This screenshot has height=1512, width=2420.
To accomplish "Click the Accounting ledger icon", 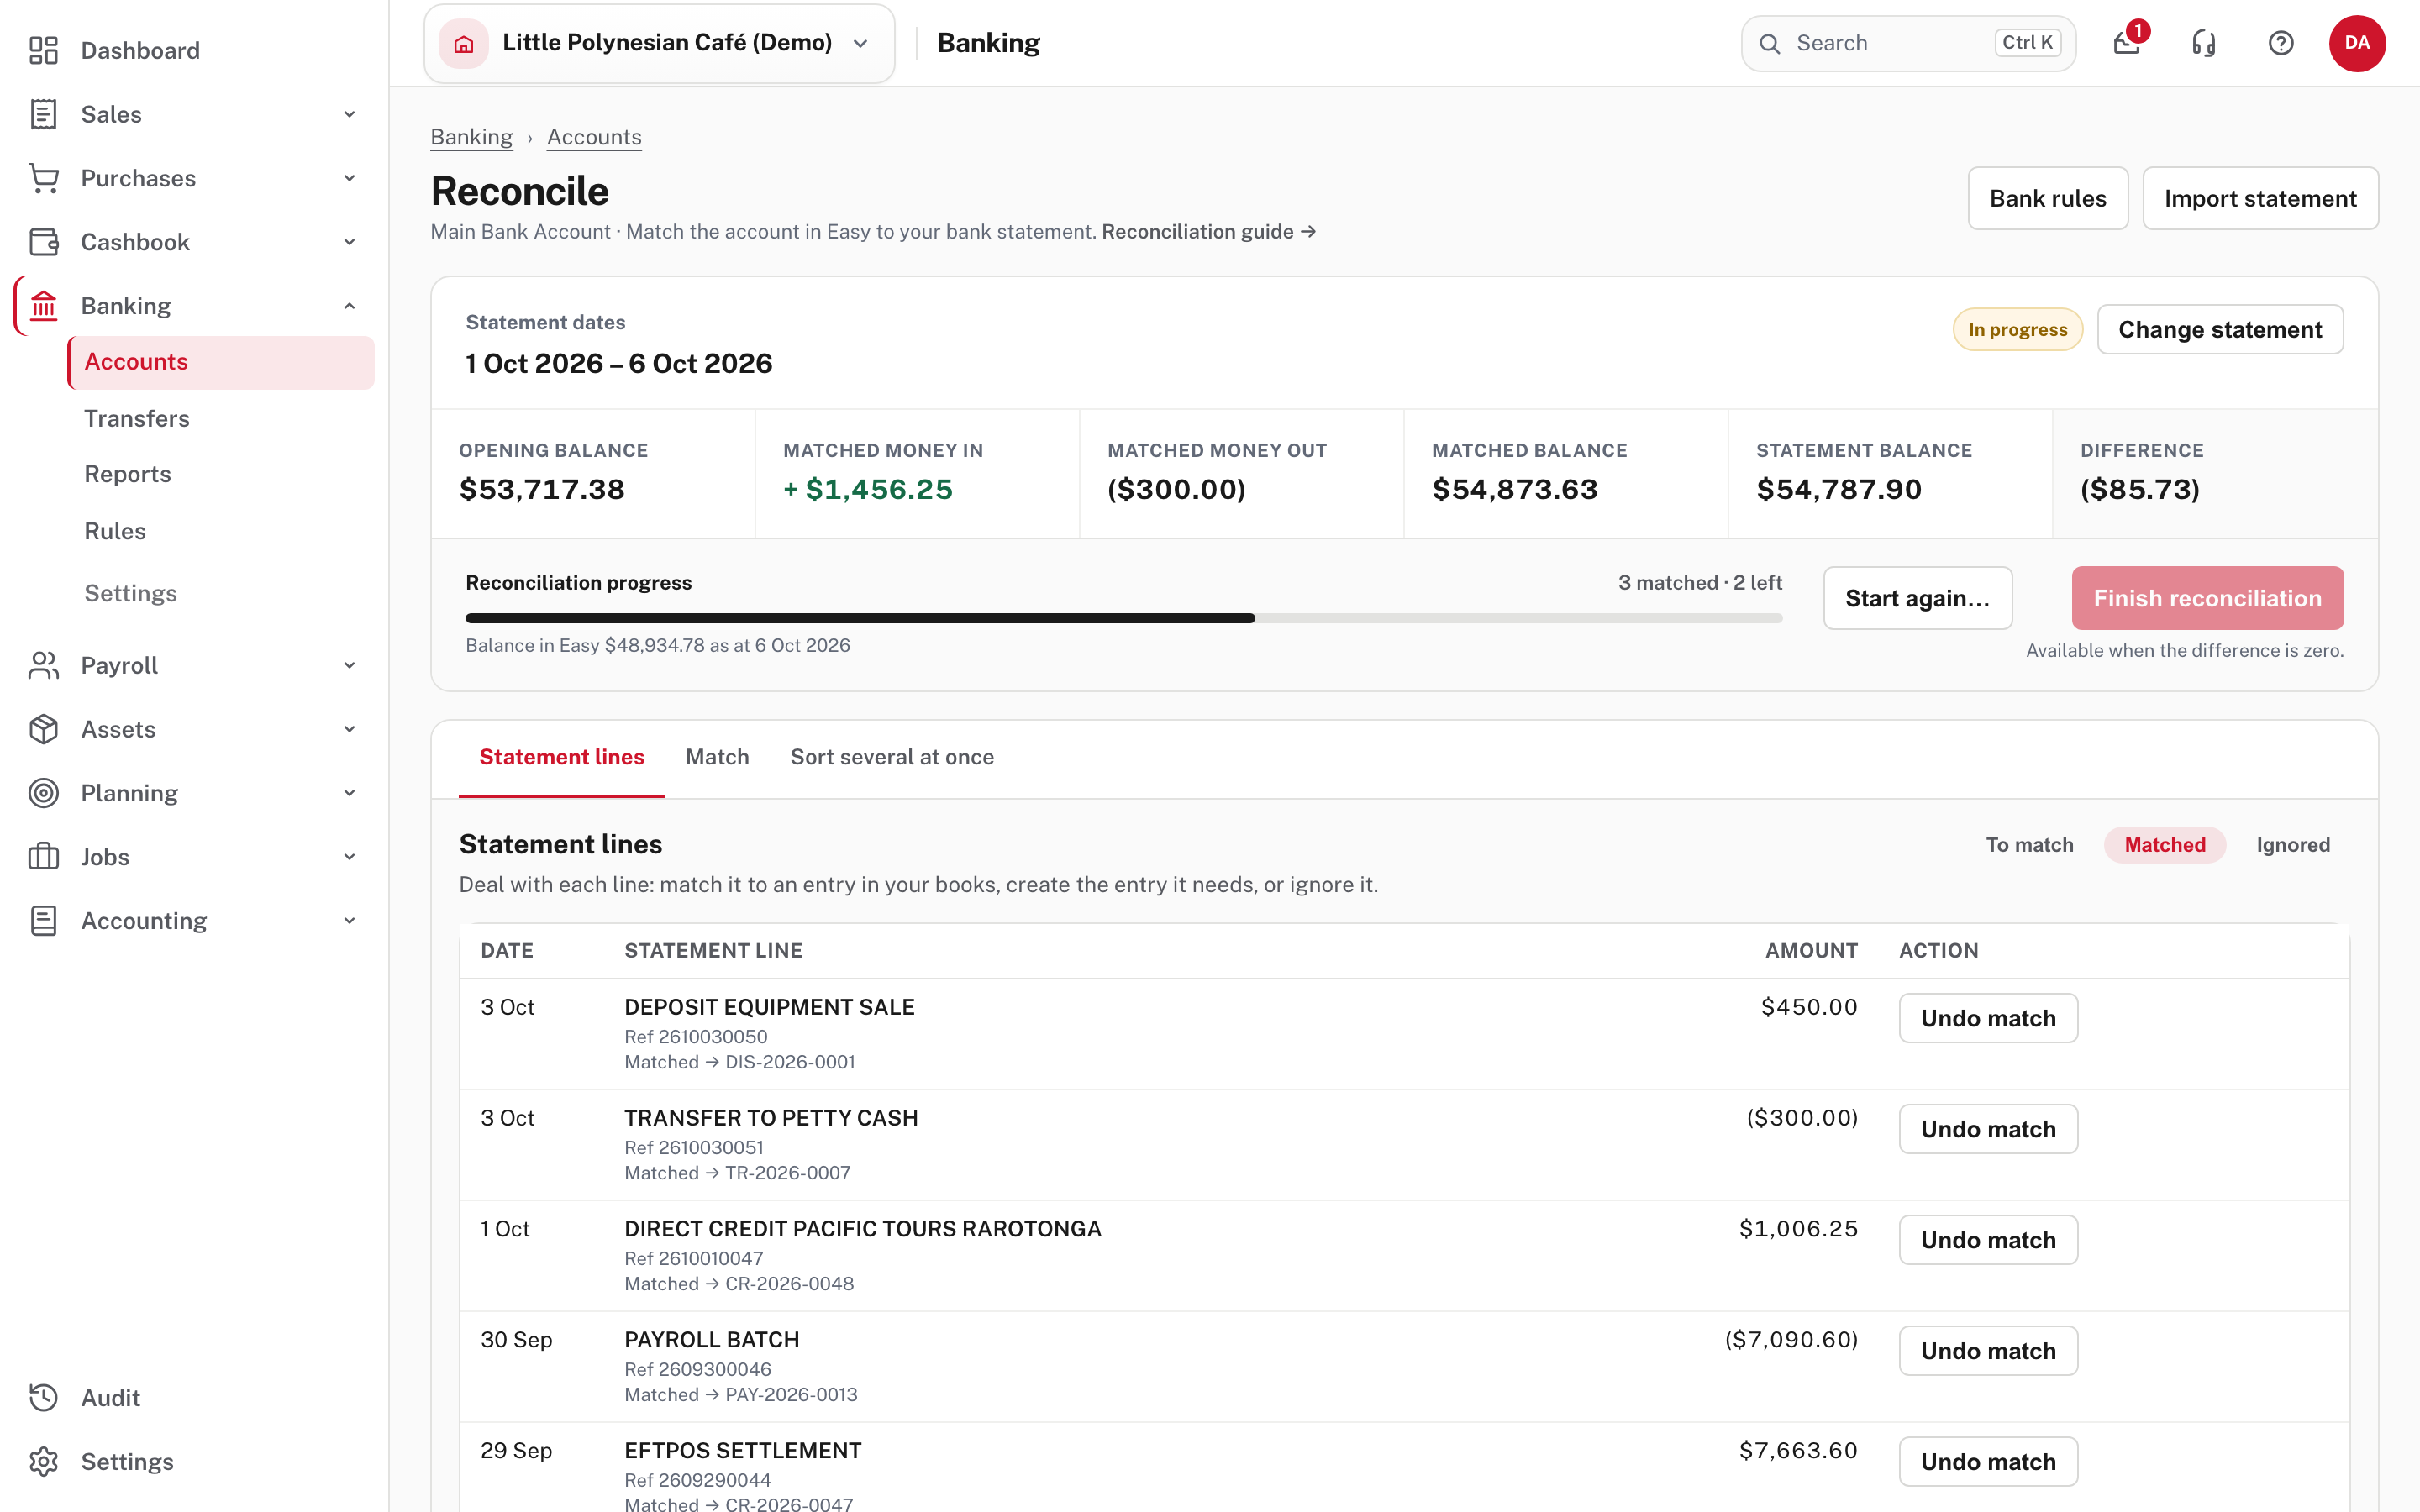I will 43,921.
